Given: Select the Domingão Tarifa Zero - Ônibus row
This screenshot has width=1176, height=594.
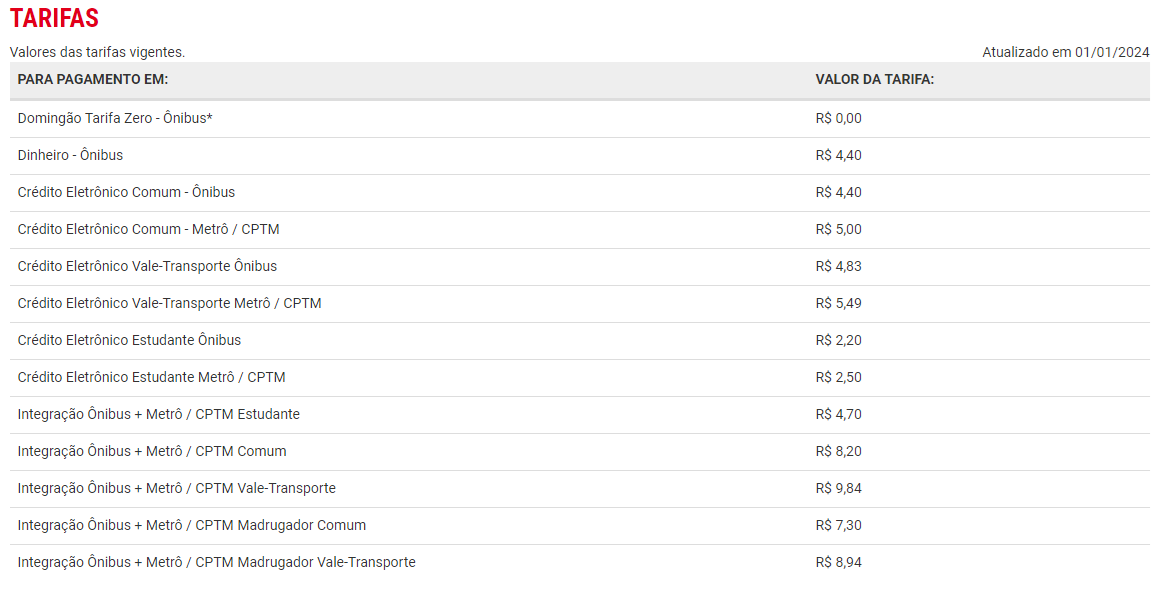Looking at the screenshot, I should tap(115, 118).
